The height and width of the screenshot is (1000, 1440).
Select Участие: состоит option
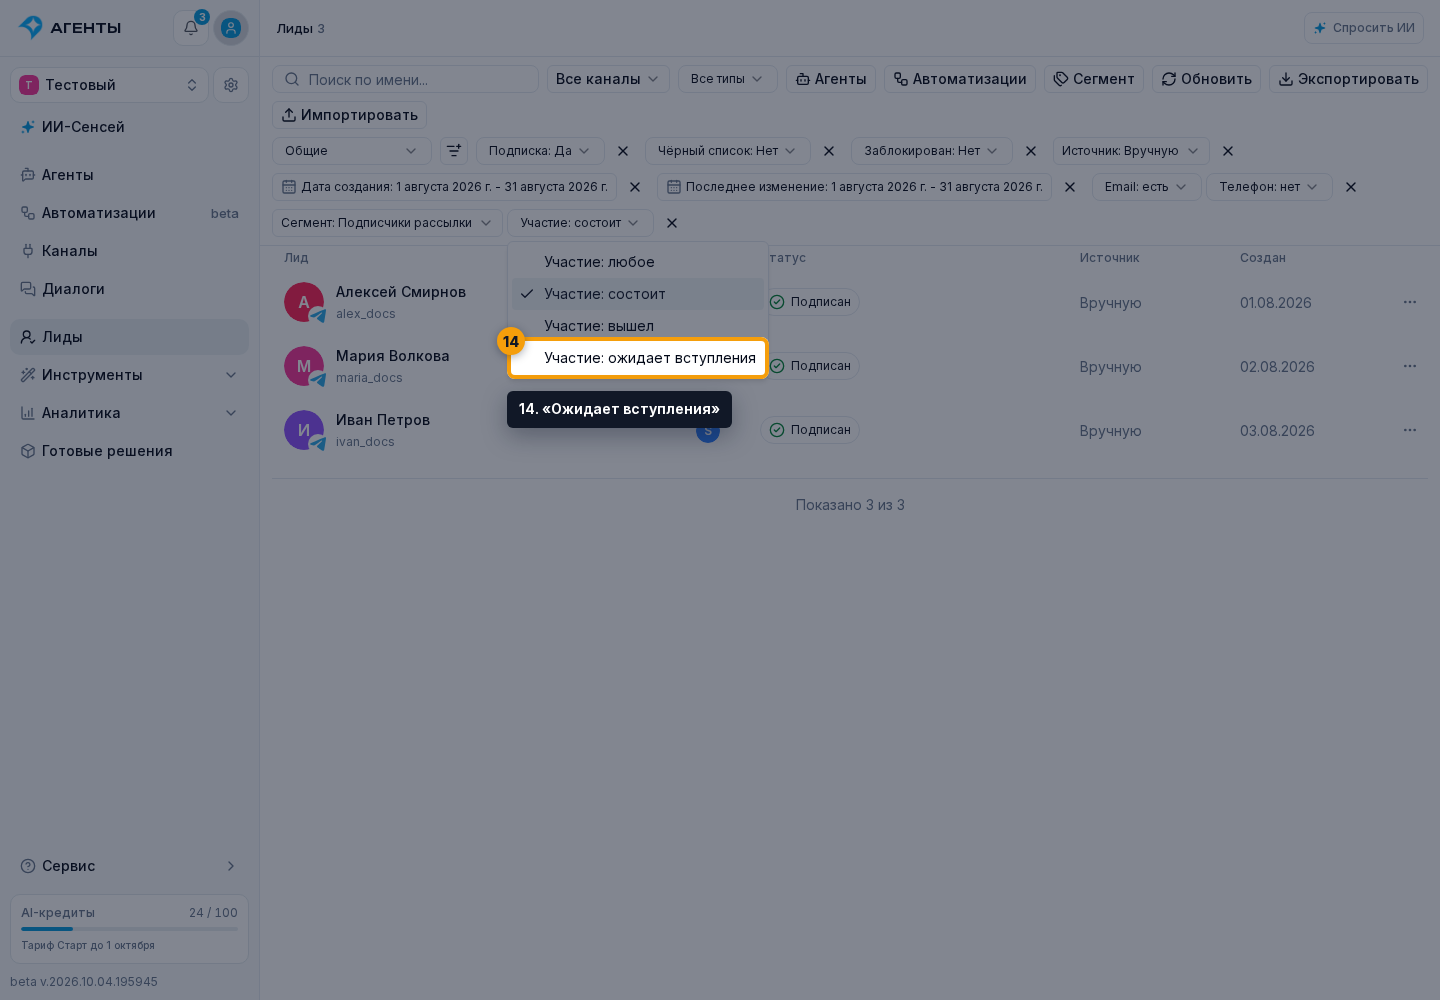pos(638,294)
